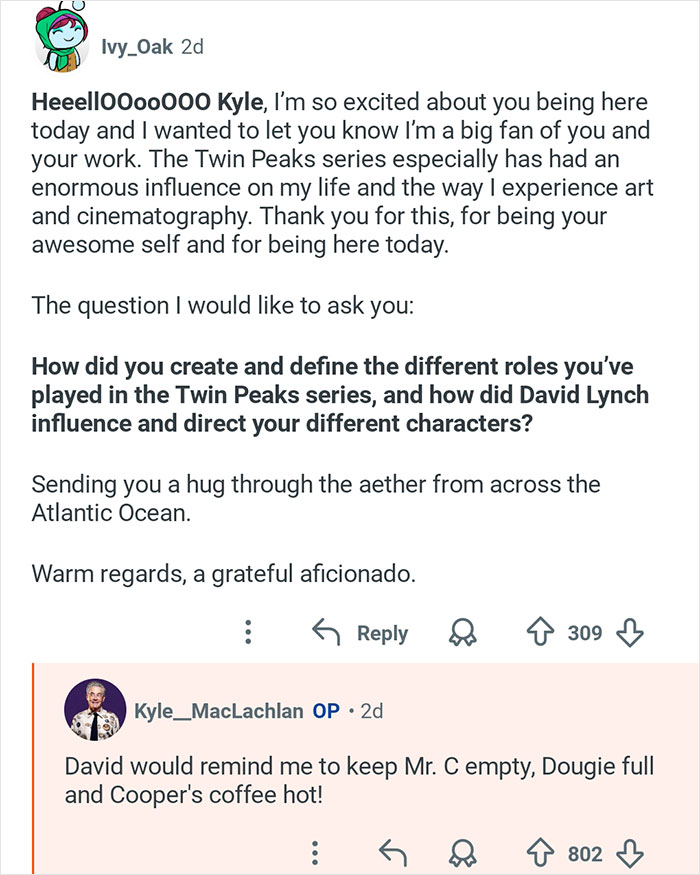Give an award to Kyle's reply
The width and height of the screenshot is (700, 875).
point(462,854)
